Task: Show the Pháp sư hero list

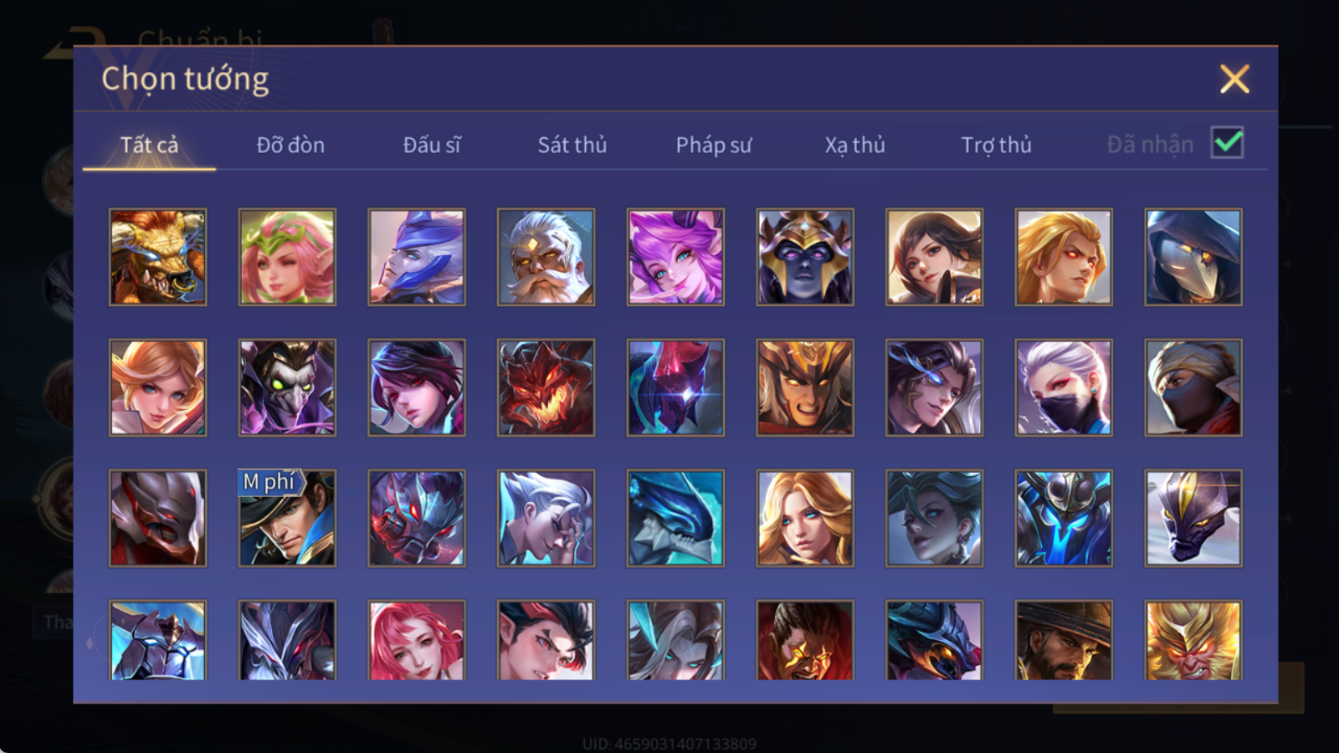Action: click(x=713, y=145)
